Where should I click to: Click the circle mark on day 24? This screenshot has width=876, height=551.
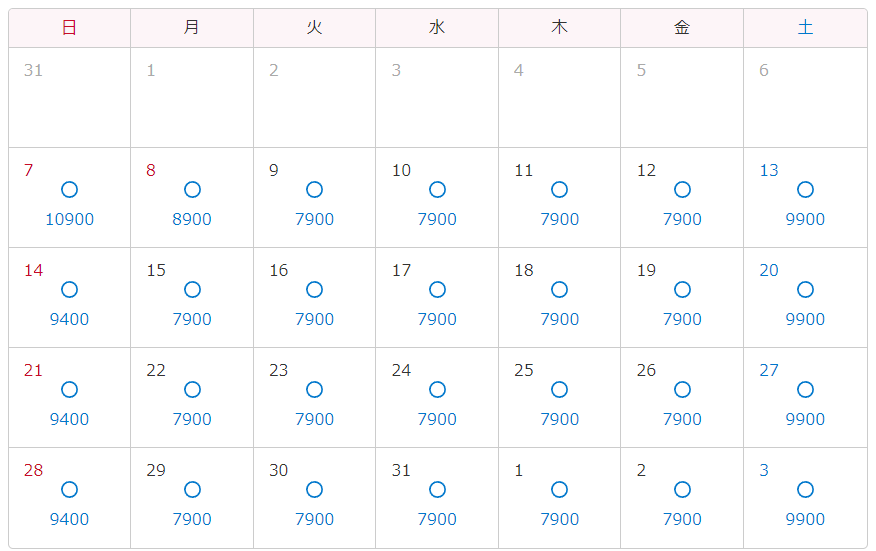[x=437, y=390]
